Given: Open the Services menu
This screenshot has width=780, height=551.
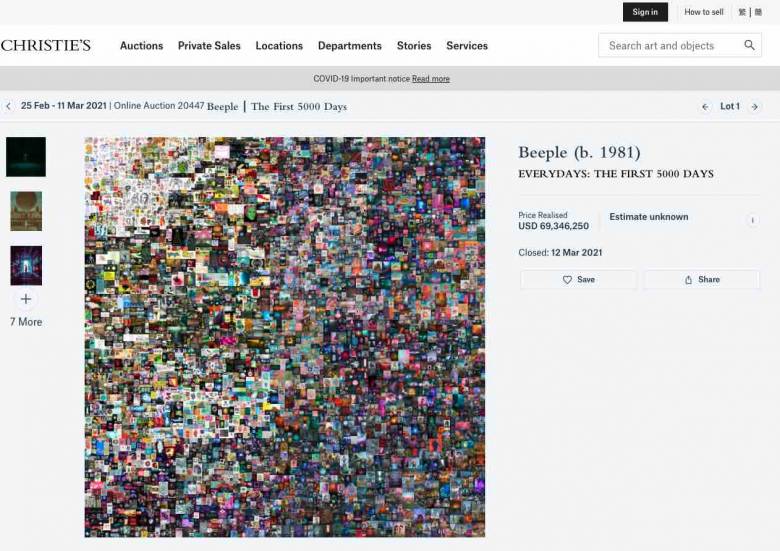Looking at the screenshot, I should pyautogui.click(x=467, y=46).
